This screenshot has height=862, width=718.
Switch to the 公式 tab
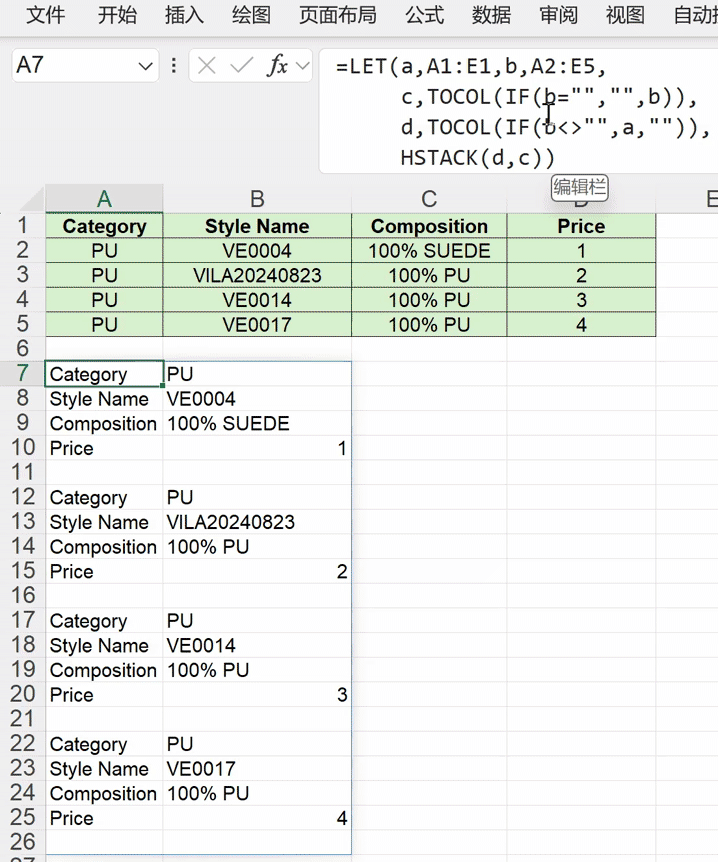click(x=424, y=15)
